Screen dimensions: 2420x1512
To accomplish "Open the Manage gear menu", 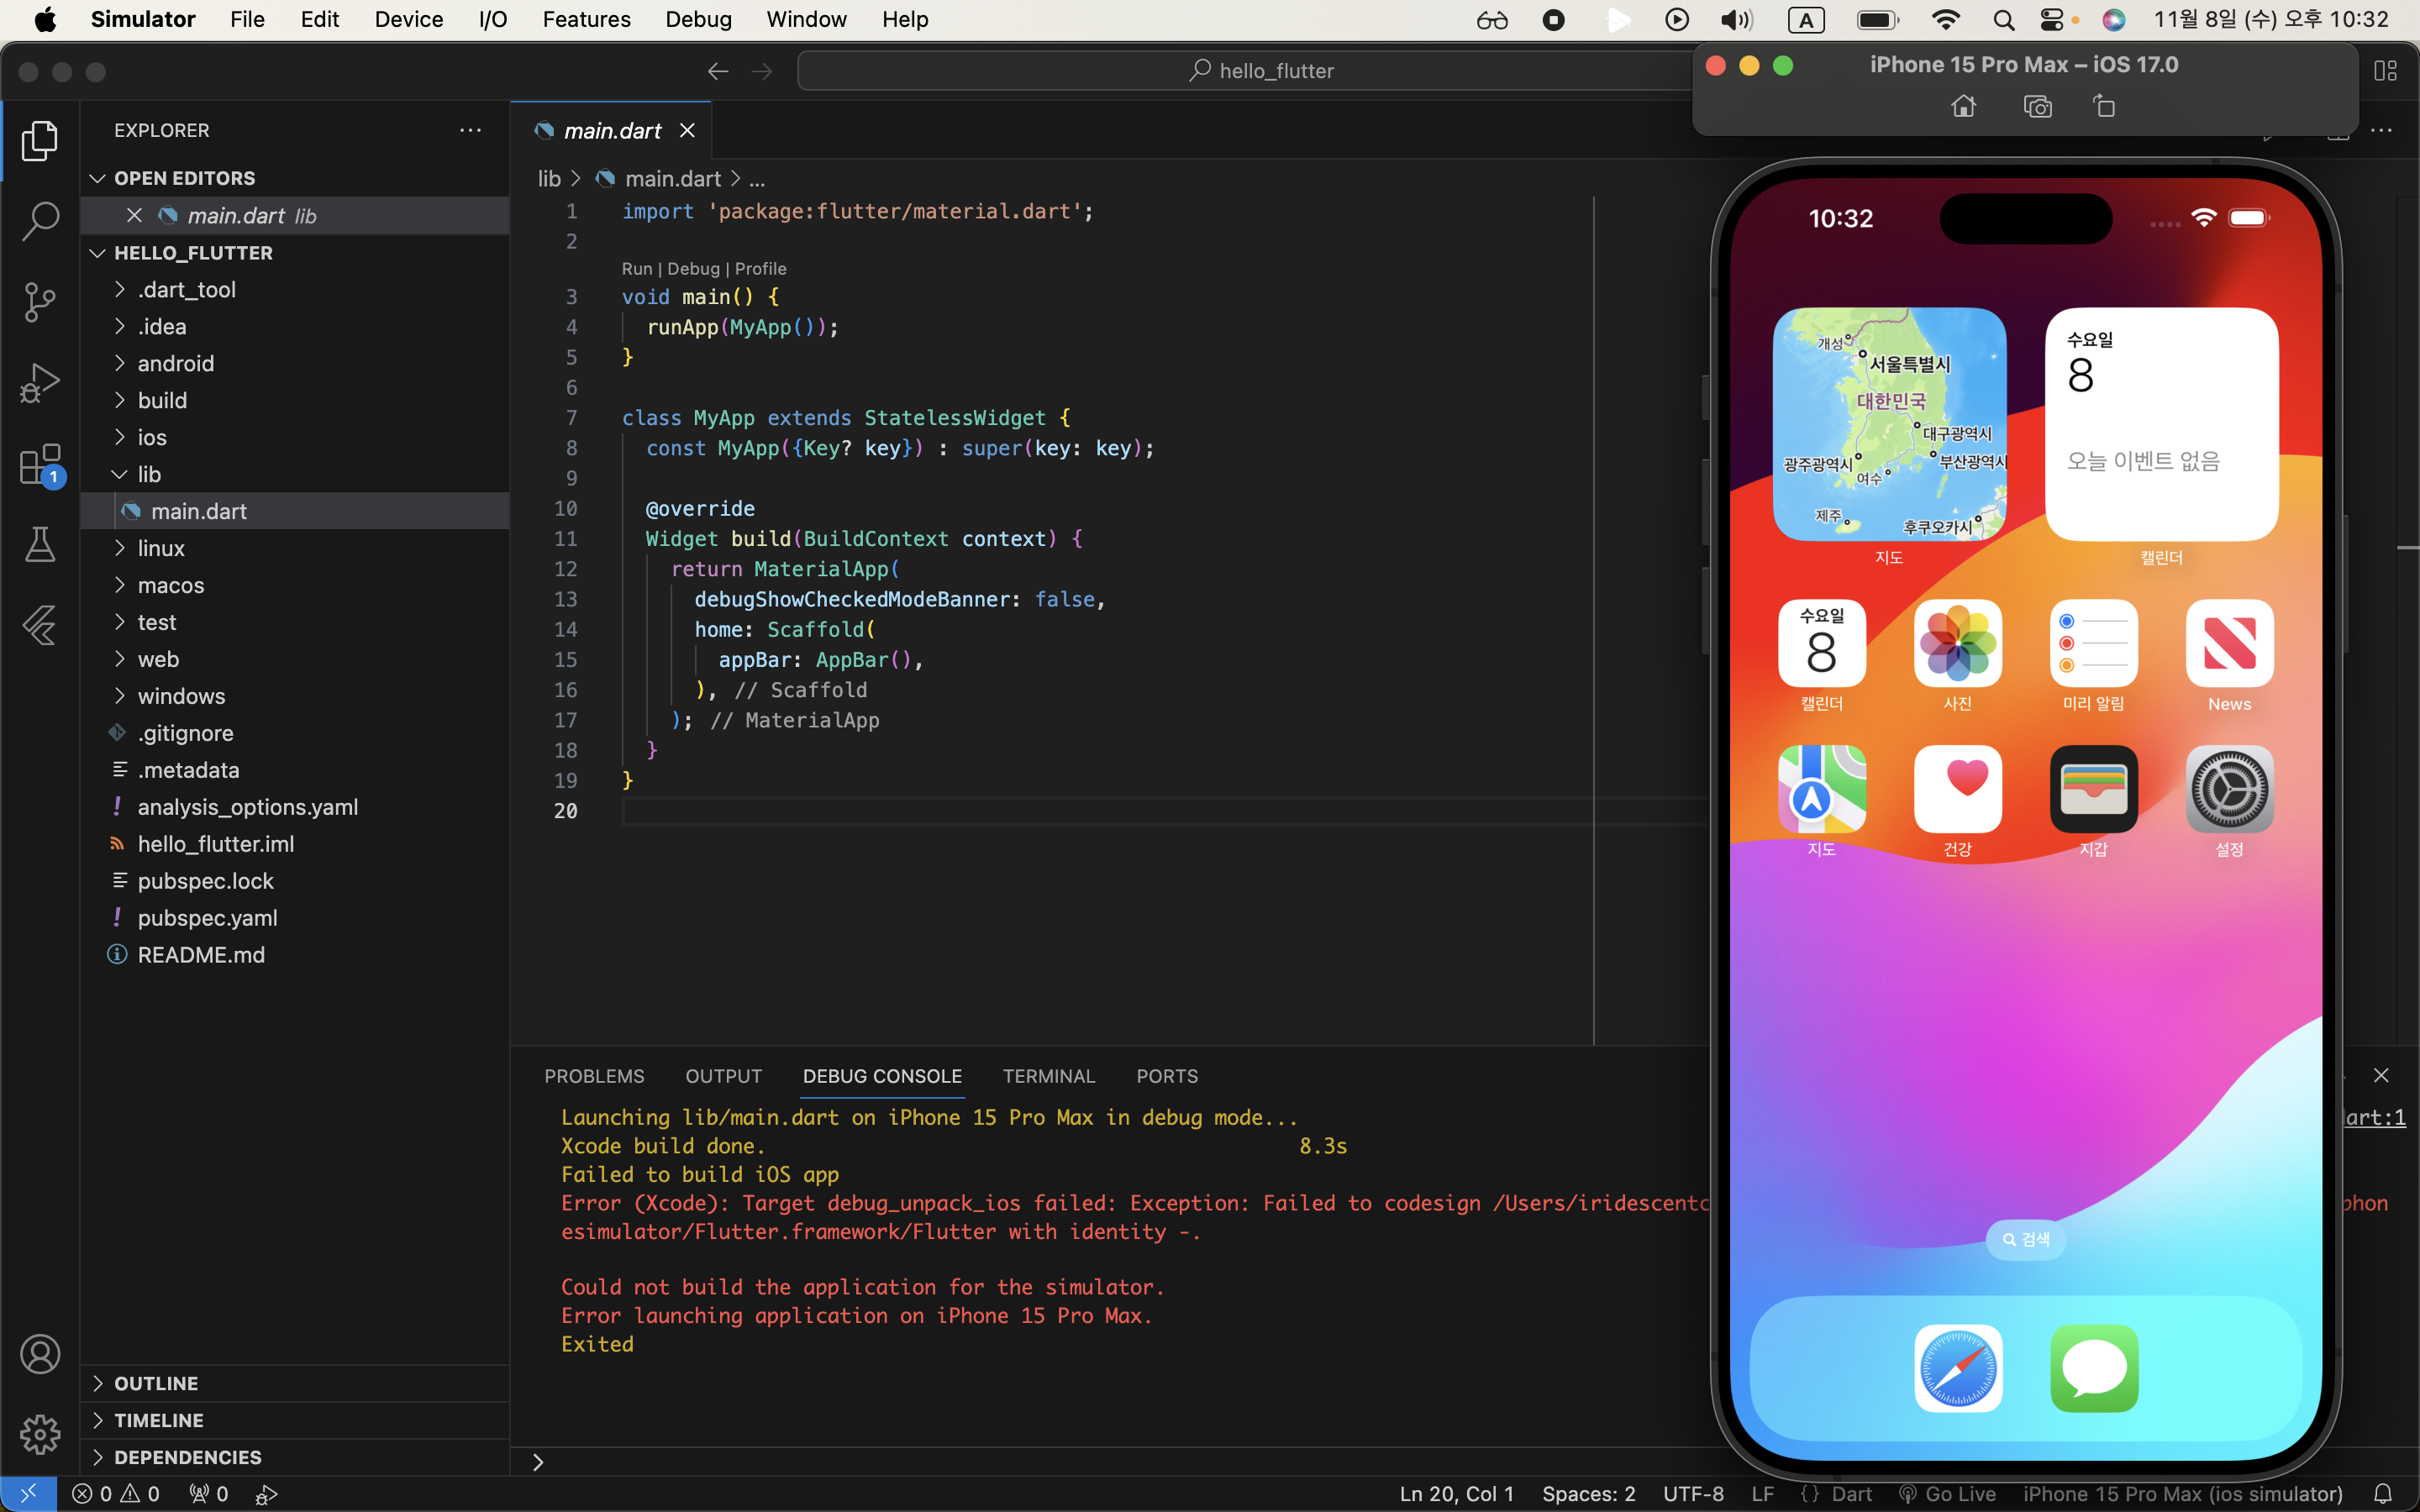I will coord(40,1434).
